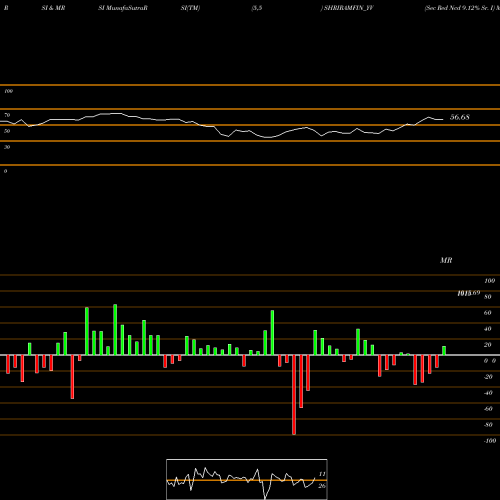Viewport: 500px width, 500px height.
Task: Click the RSI 100 level label
Action: click(x=8, y=91)
